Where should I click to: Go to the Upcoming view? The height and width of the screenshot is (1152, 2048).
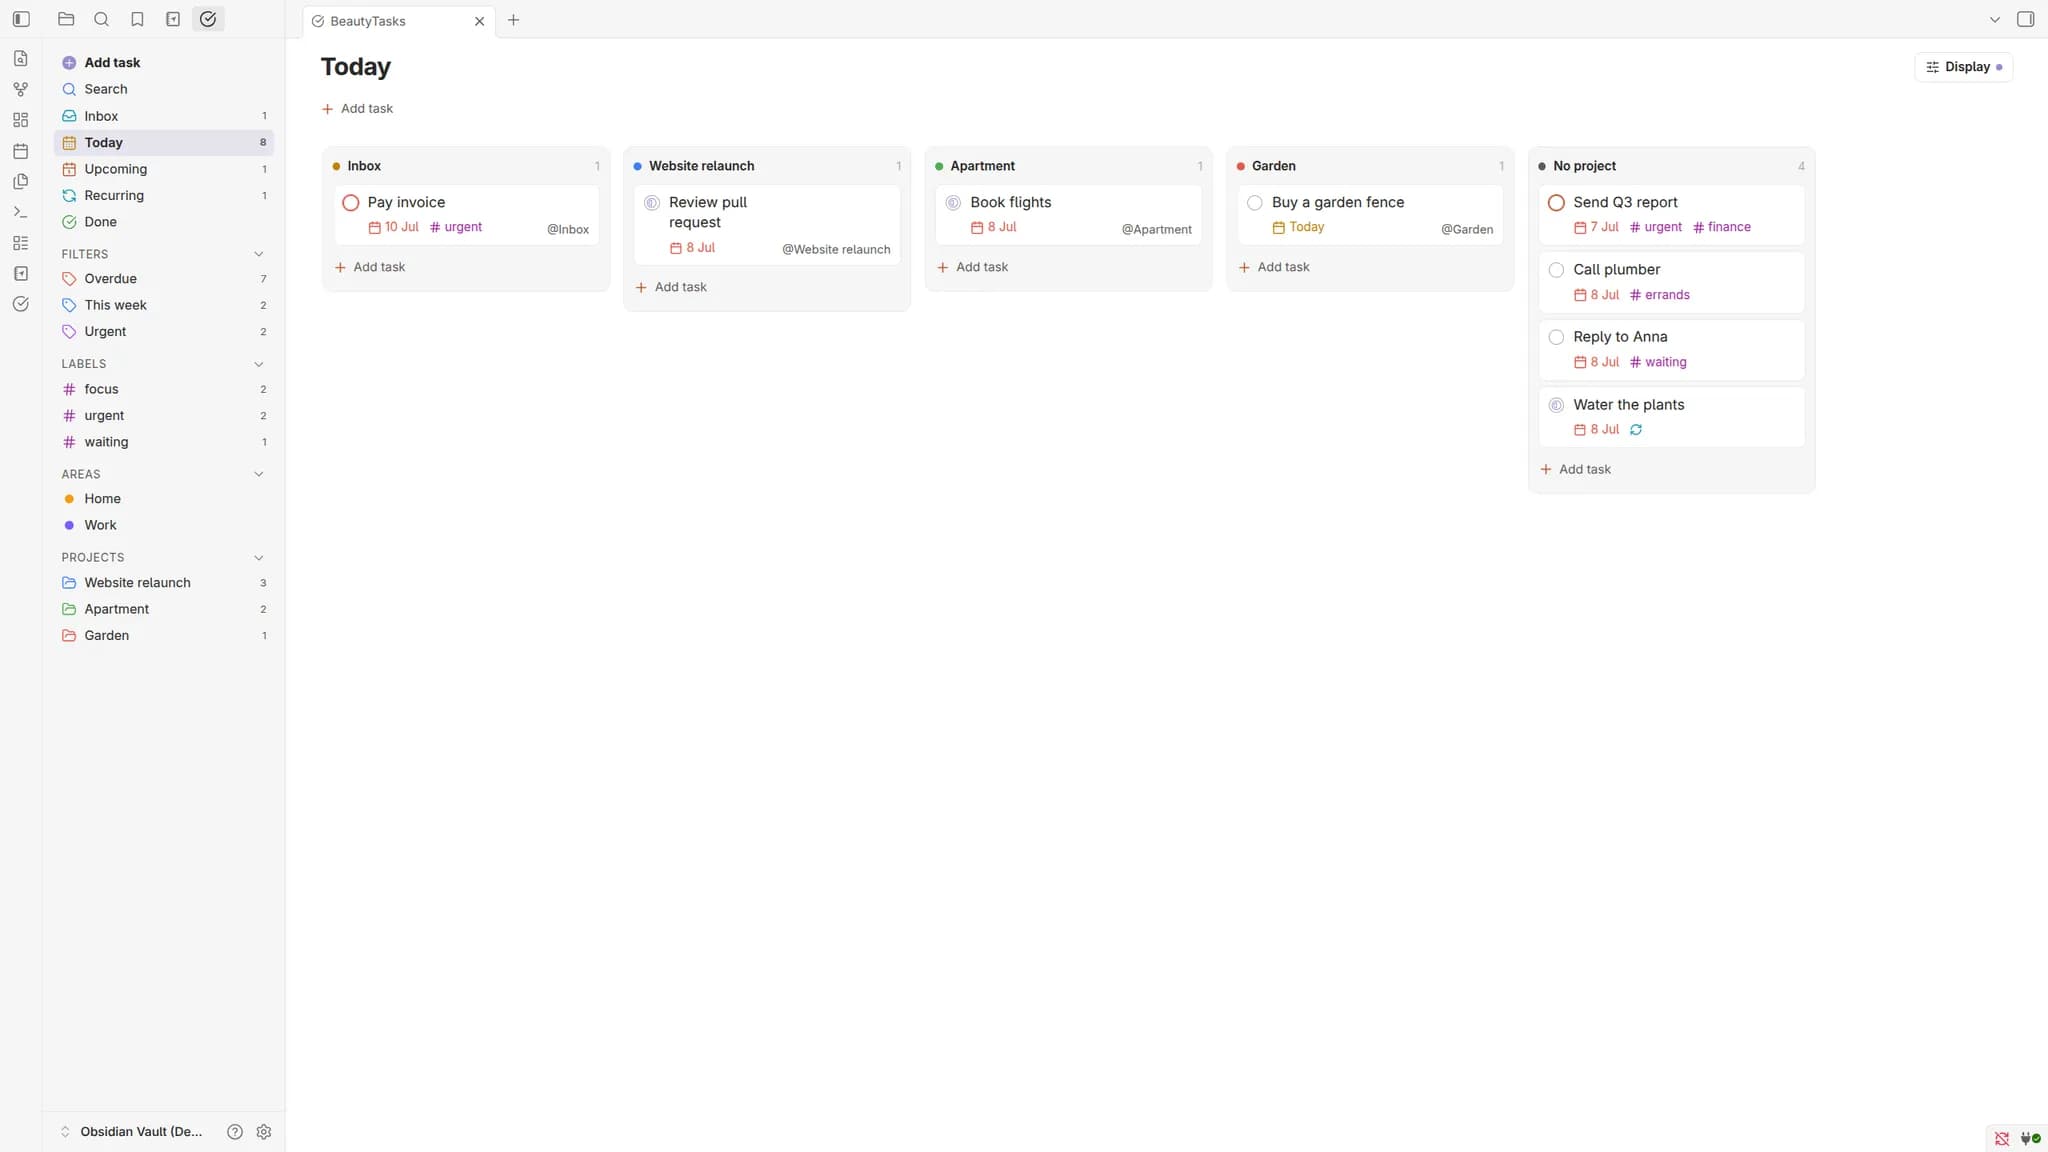click(x=164, y=169)
